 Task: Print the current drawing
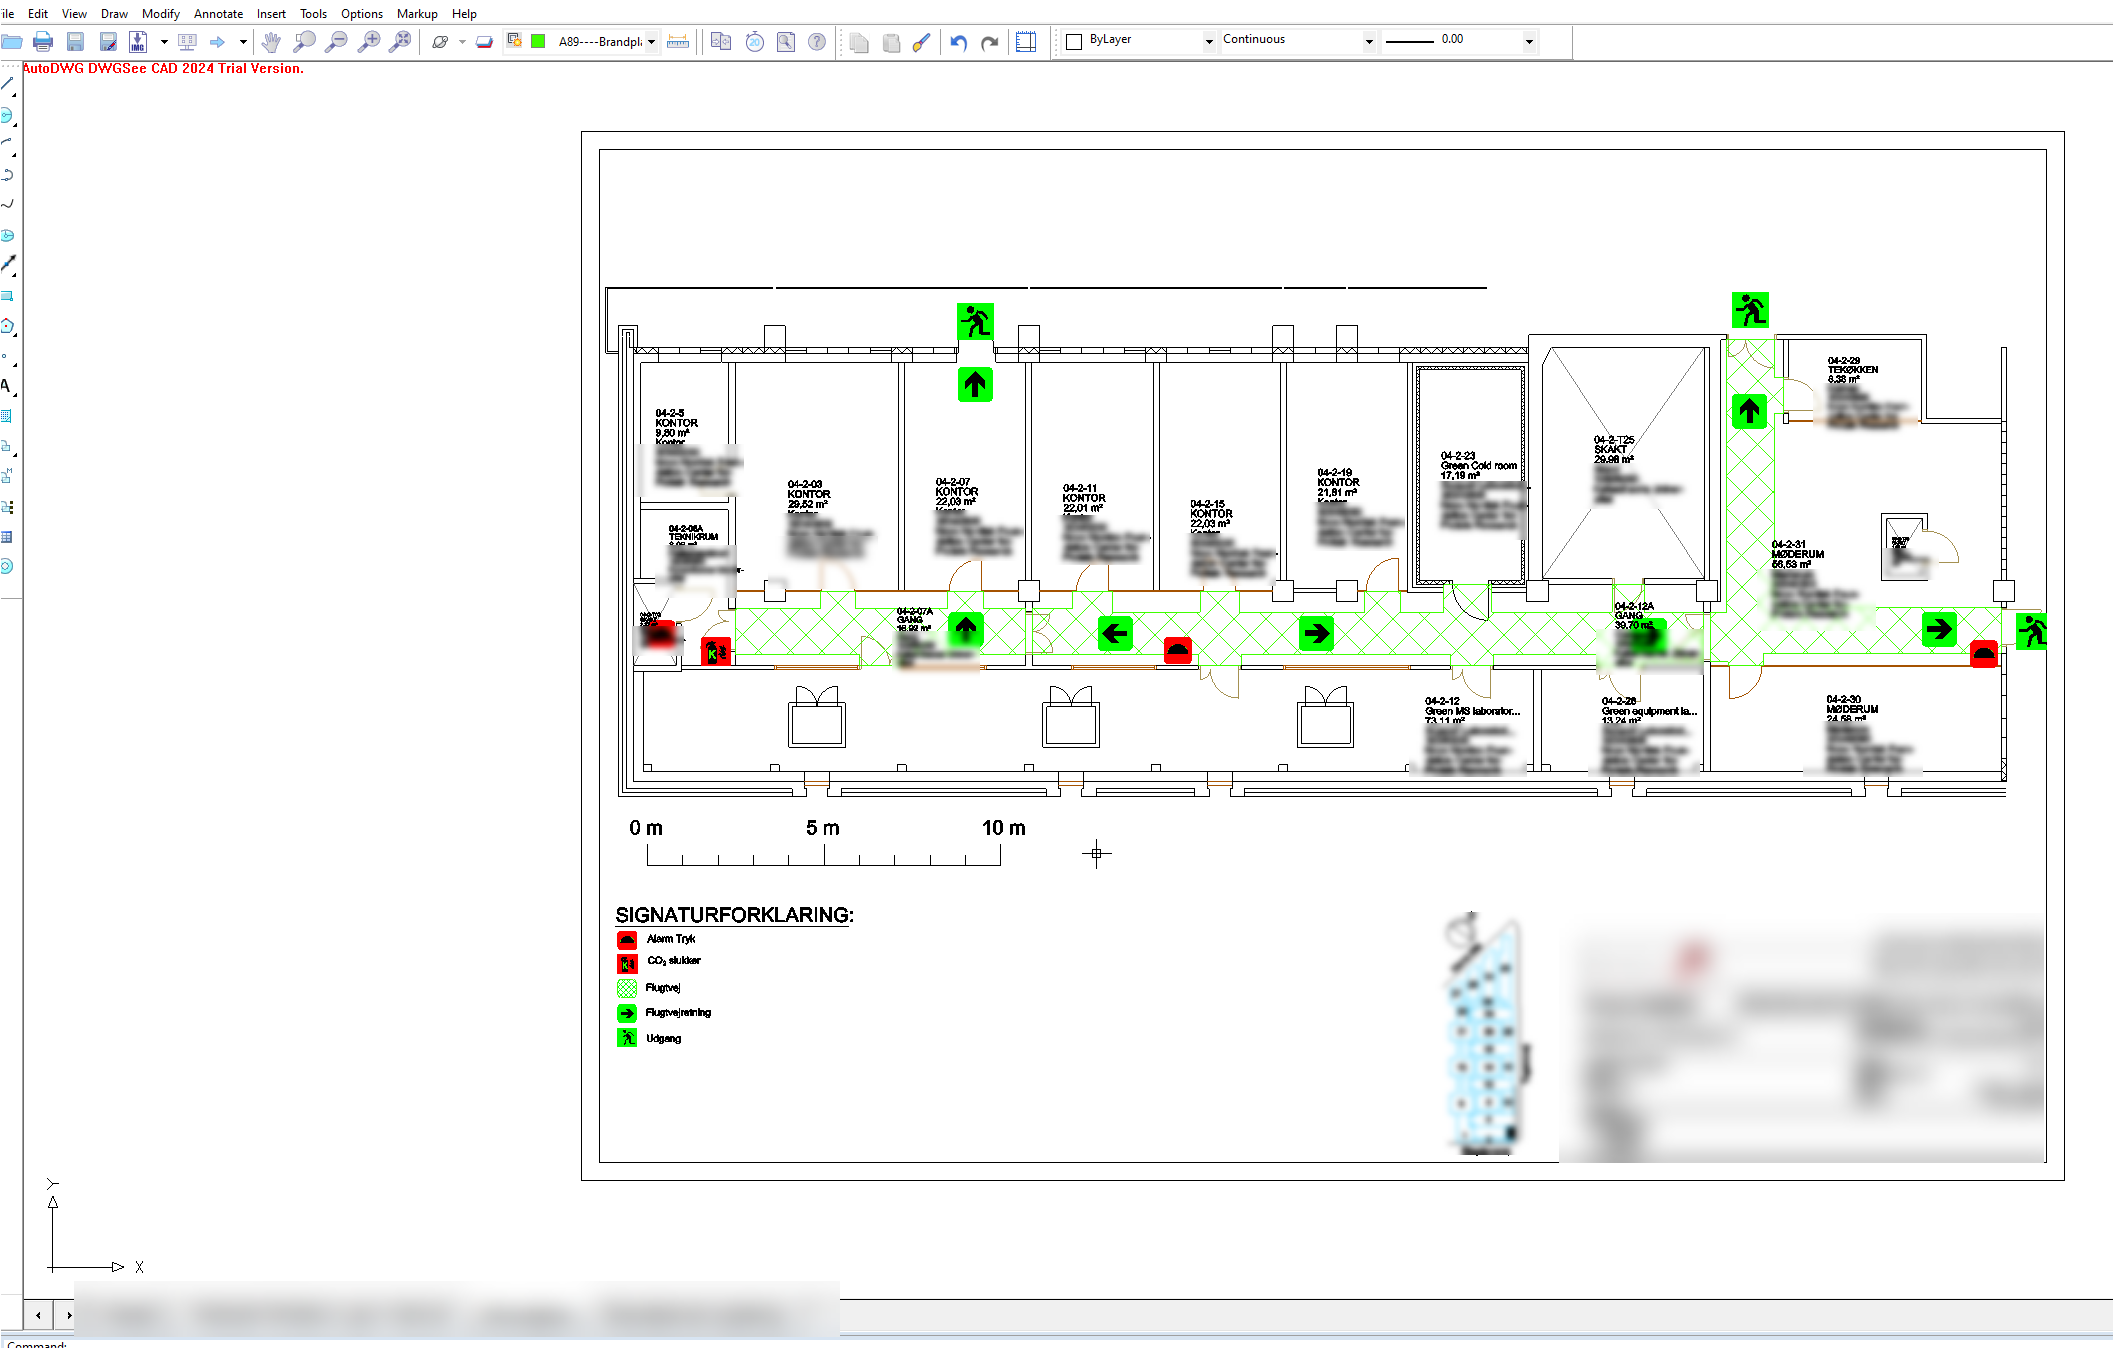[43, 42]
